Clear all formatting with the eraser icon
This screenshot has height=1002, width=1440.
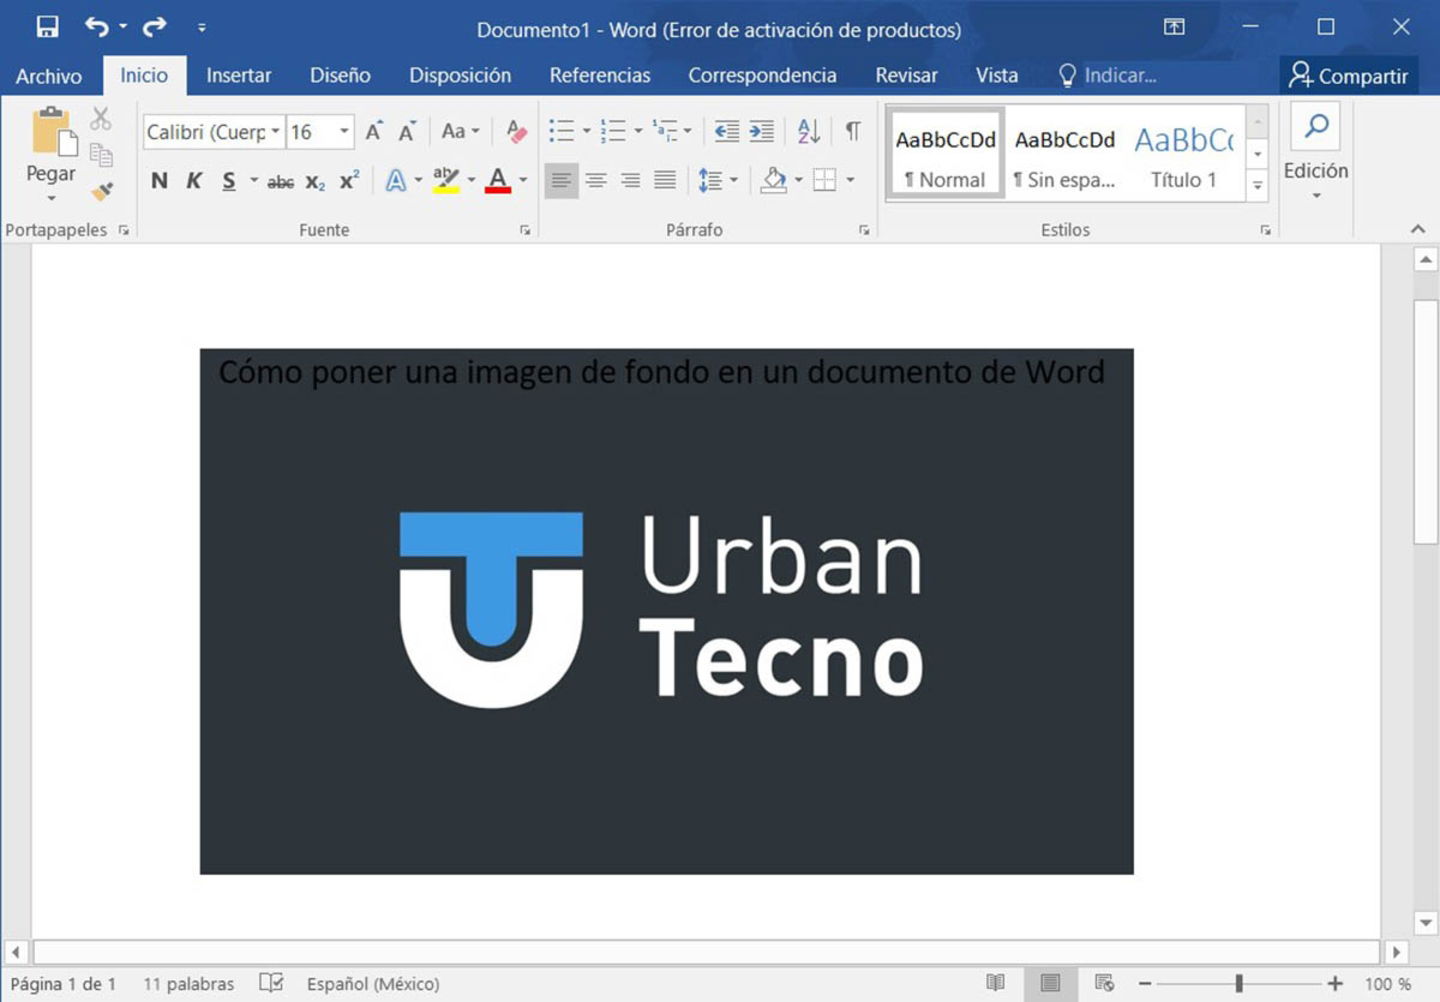coord(516,131)
